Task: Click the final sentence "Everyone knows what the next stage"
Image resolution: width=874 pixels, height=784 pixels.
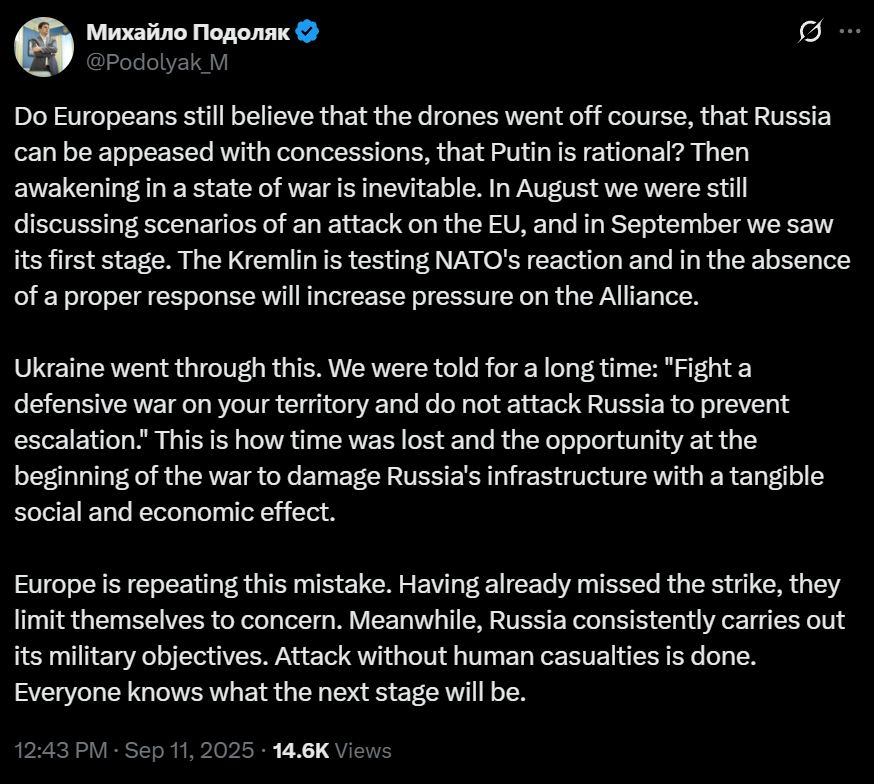Action: (x=270, y=693)
